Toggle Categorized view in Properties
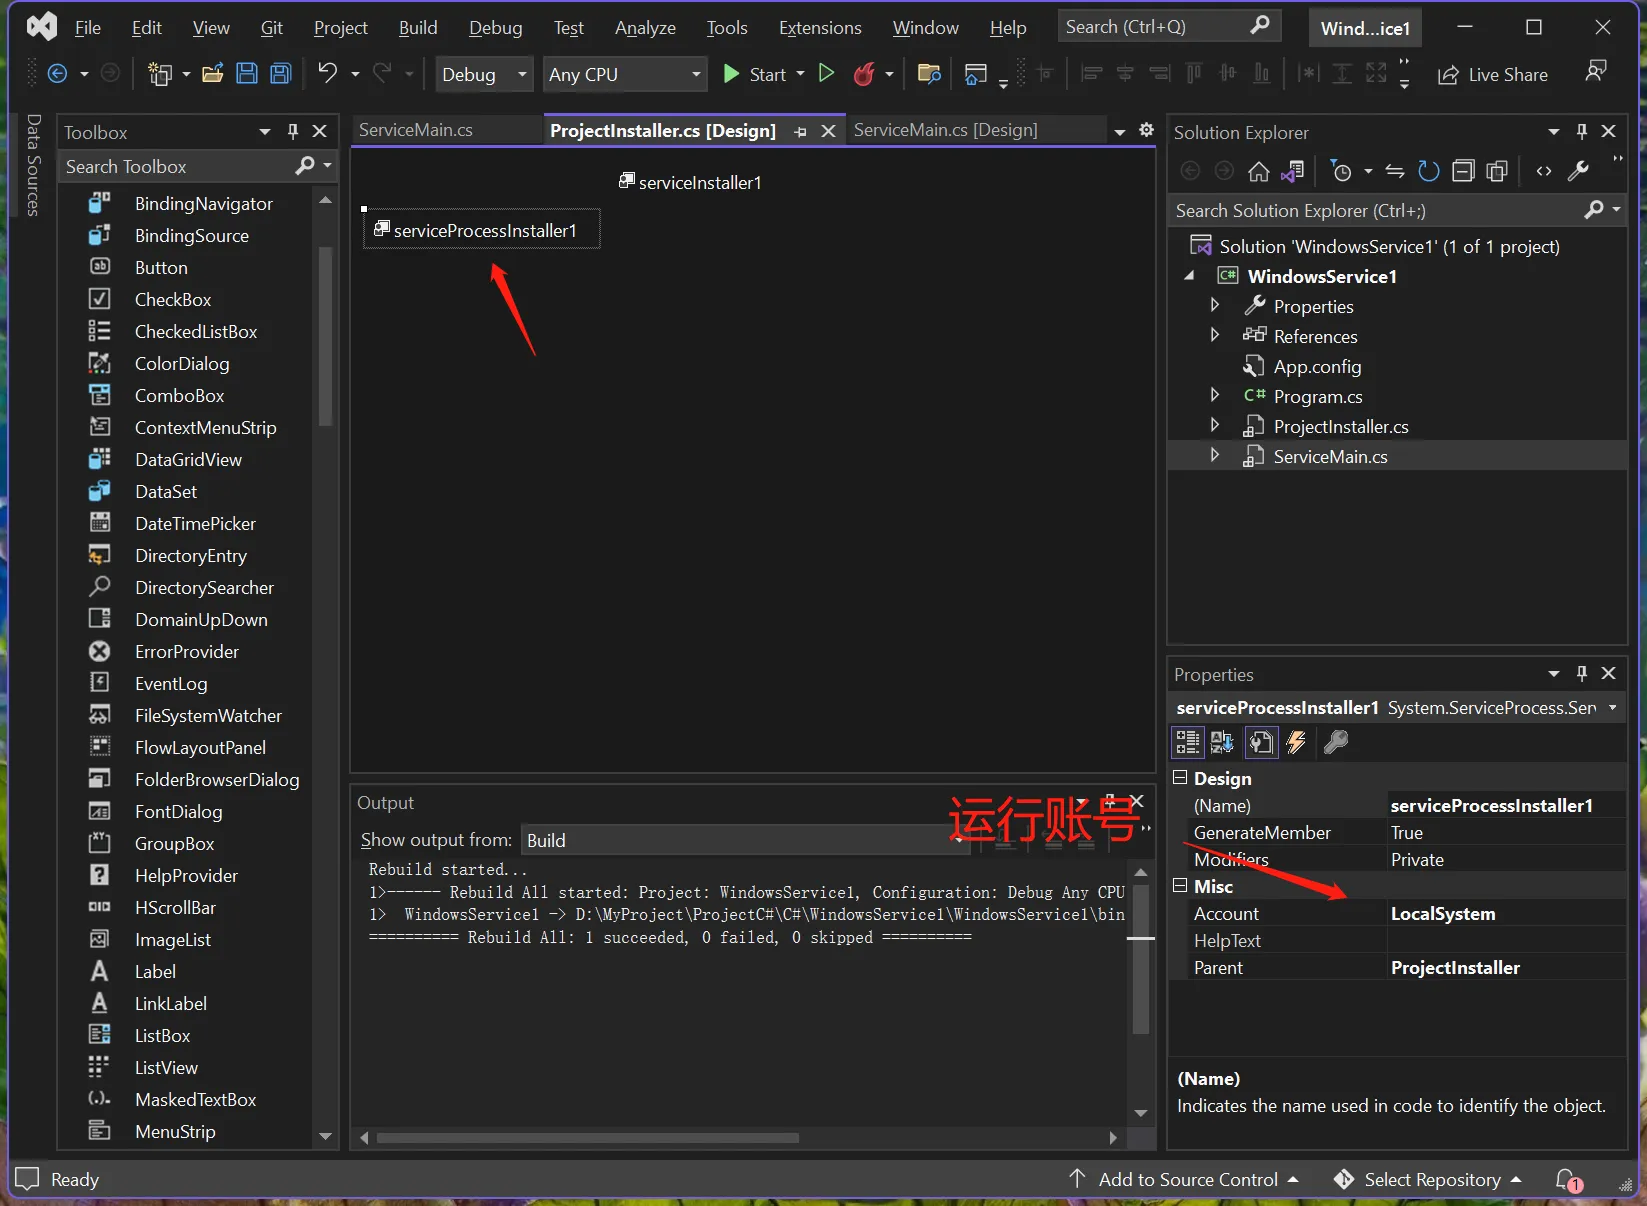 tap(1188, 742)
